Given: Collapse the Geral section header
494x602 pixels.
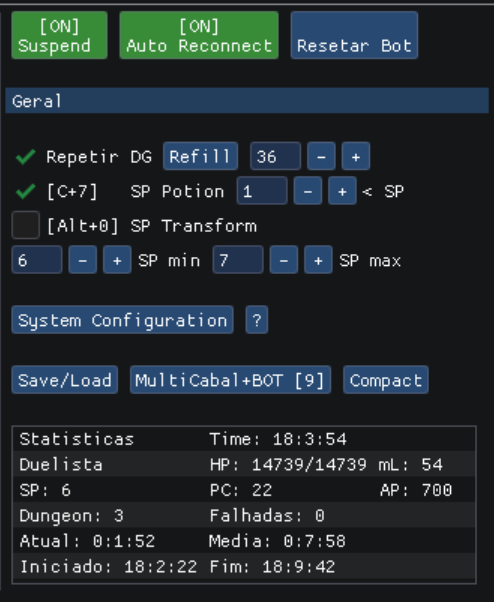Looking at the screenshot, I should (x=247, y=101).
